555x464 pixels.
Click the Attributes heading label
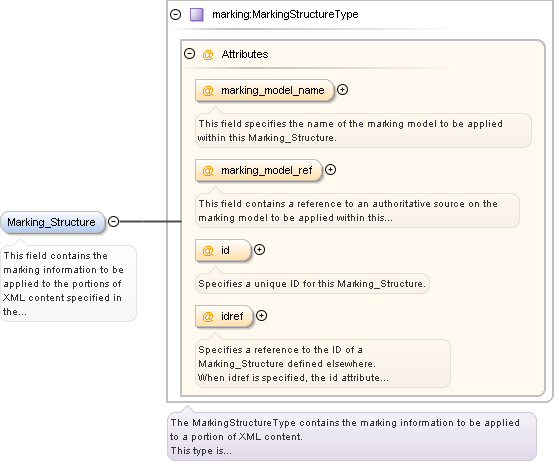[245, 54]
